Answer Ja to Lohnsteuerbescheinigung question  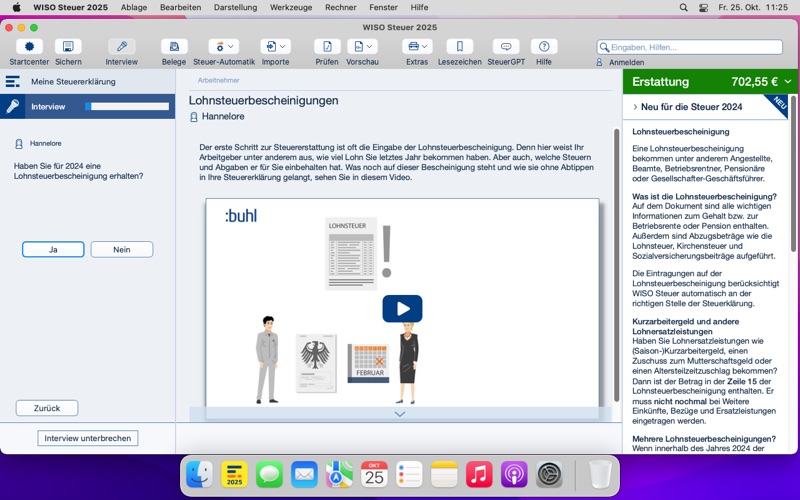click(x=53, y=249)
